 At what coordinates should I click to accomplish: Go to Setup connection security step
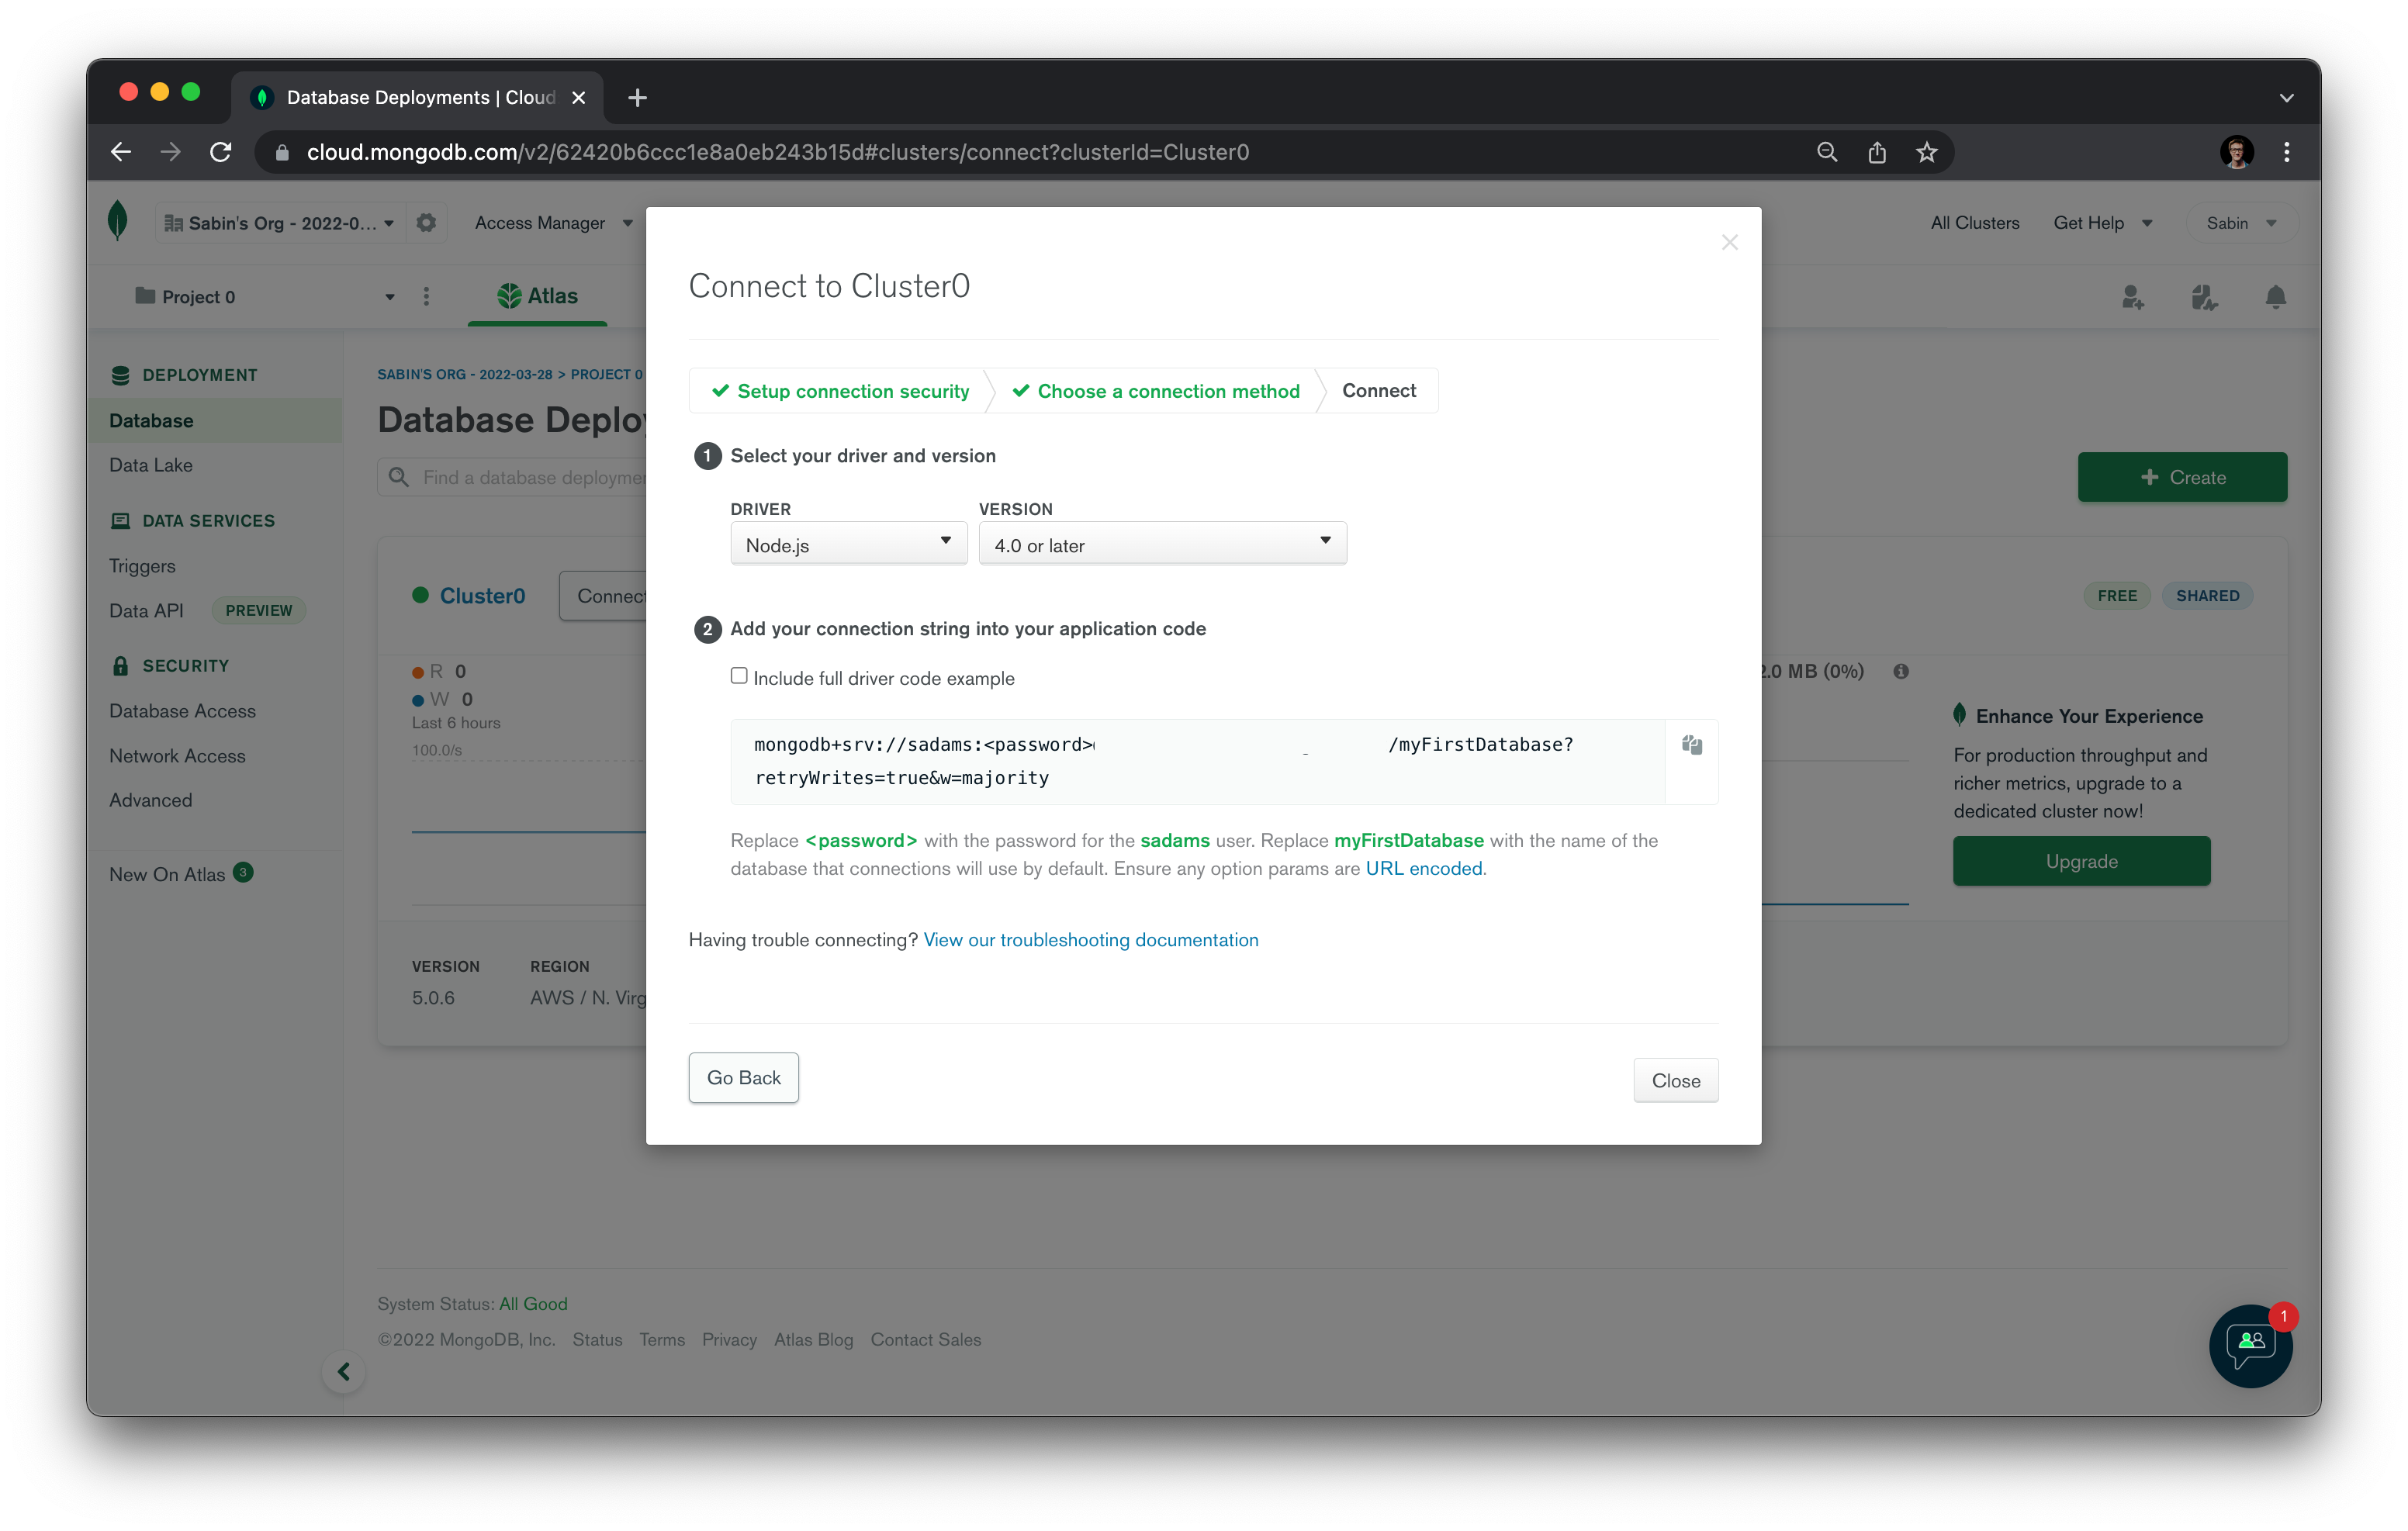[841, 391]
